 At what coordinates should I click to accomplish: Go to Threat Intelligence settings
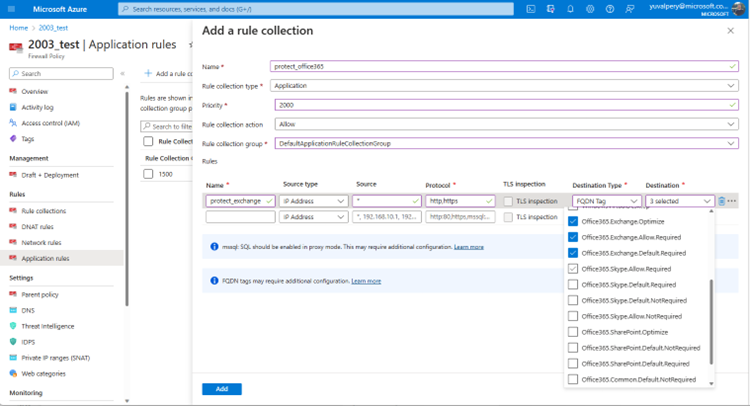pyautogui.click(x=49, y=326)
